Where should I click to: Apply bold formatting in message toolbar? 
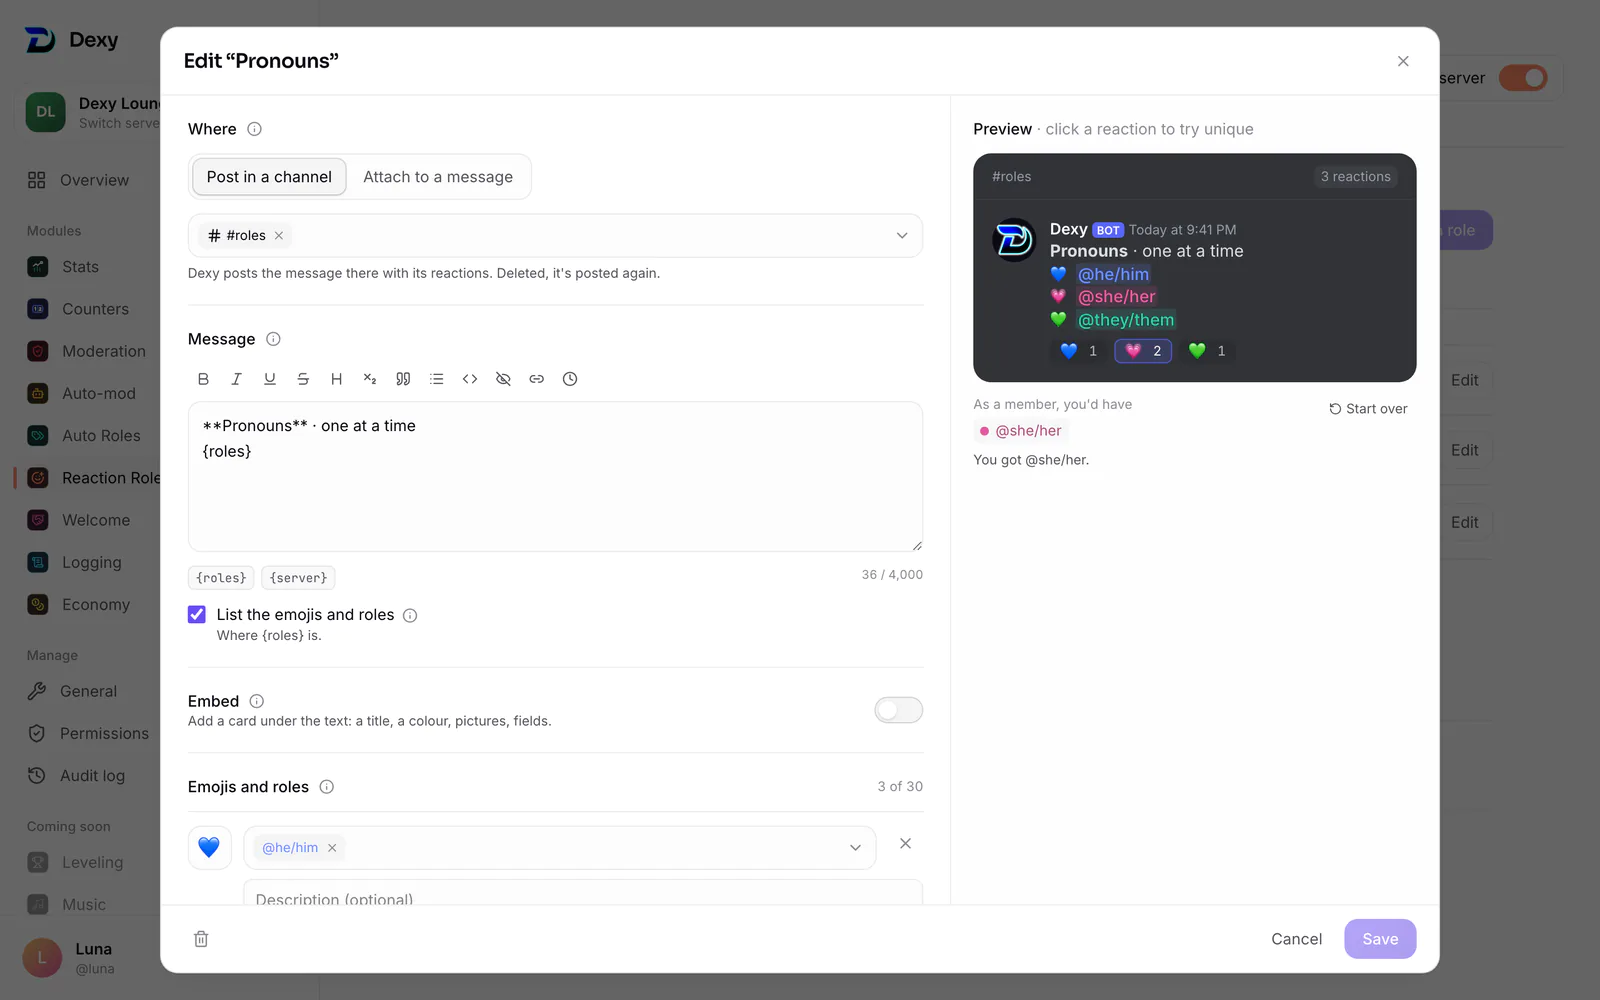(203, 379)
